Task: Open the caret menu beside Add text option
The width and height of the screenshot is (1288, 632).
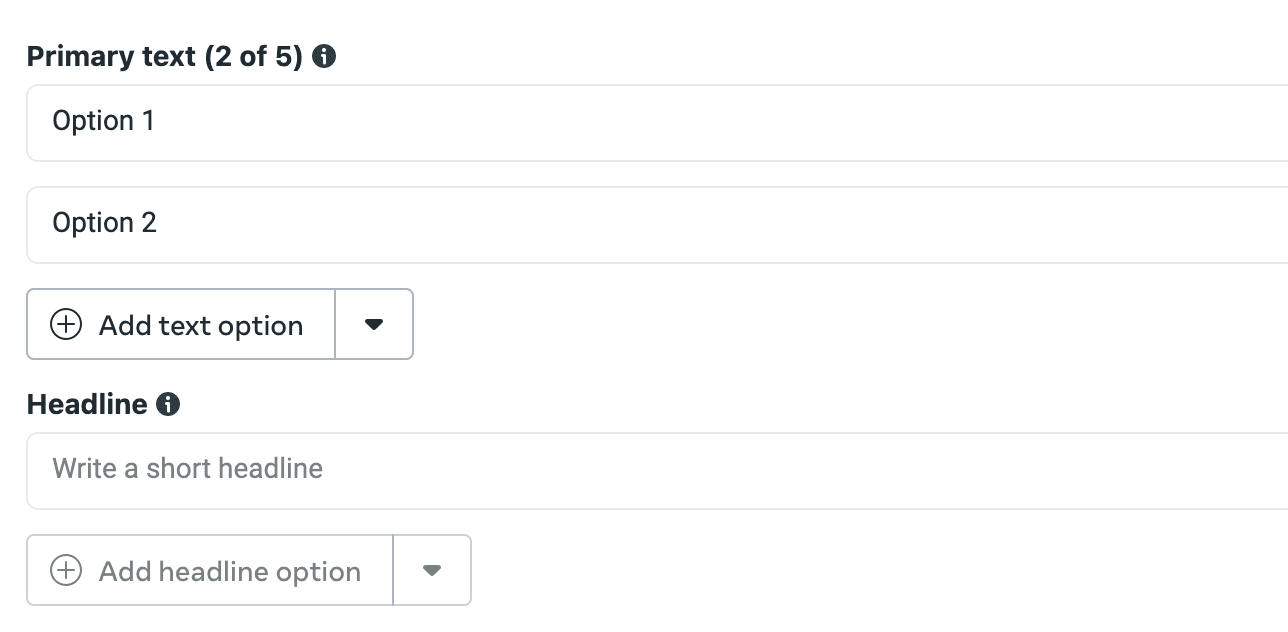Action: click(374, 324)
